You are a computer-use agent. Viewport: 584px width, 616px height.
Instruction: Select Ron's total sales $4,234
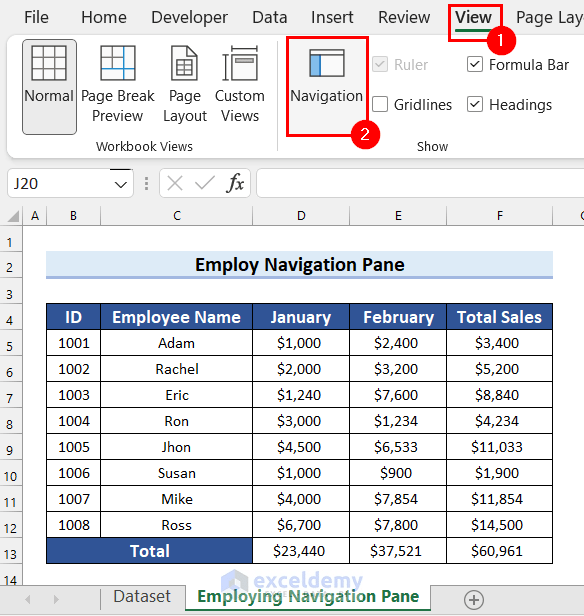point(499,421)
